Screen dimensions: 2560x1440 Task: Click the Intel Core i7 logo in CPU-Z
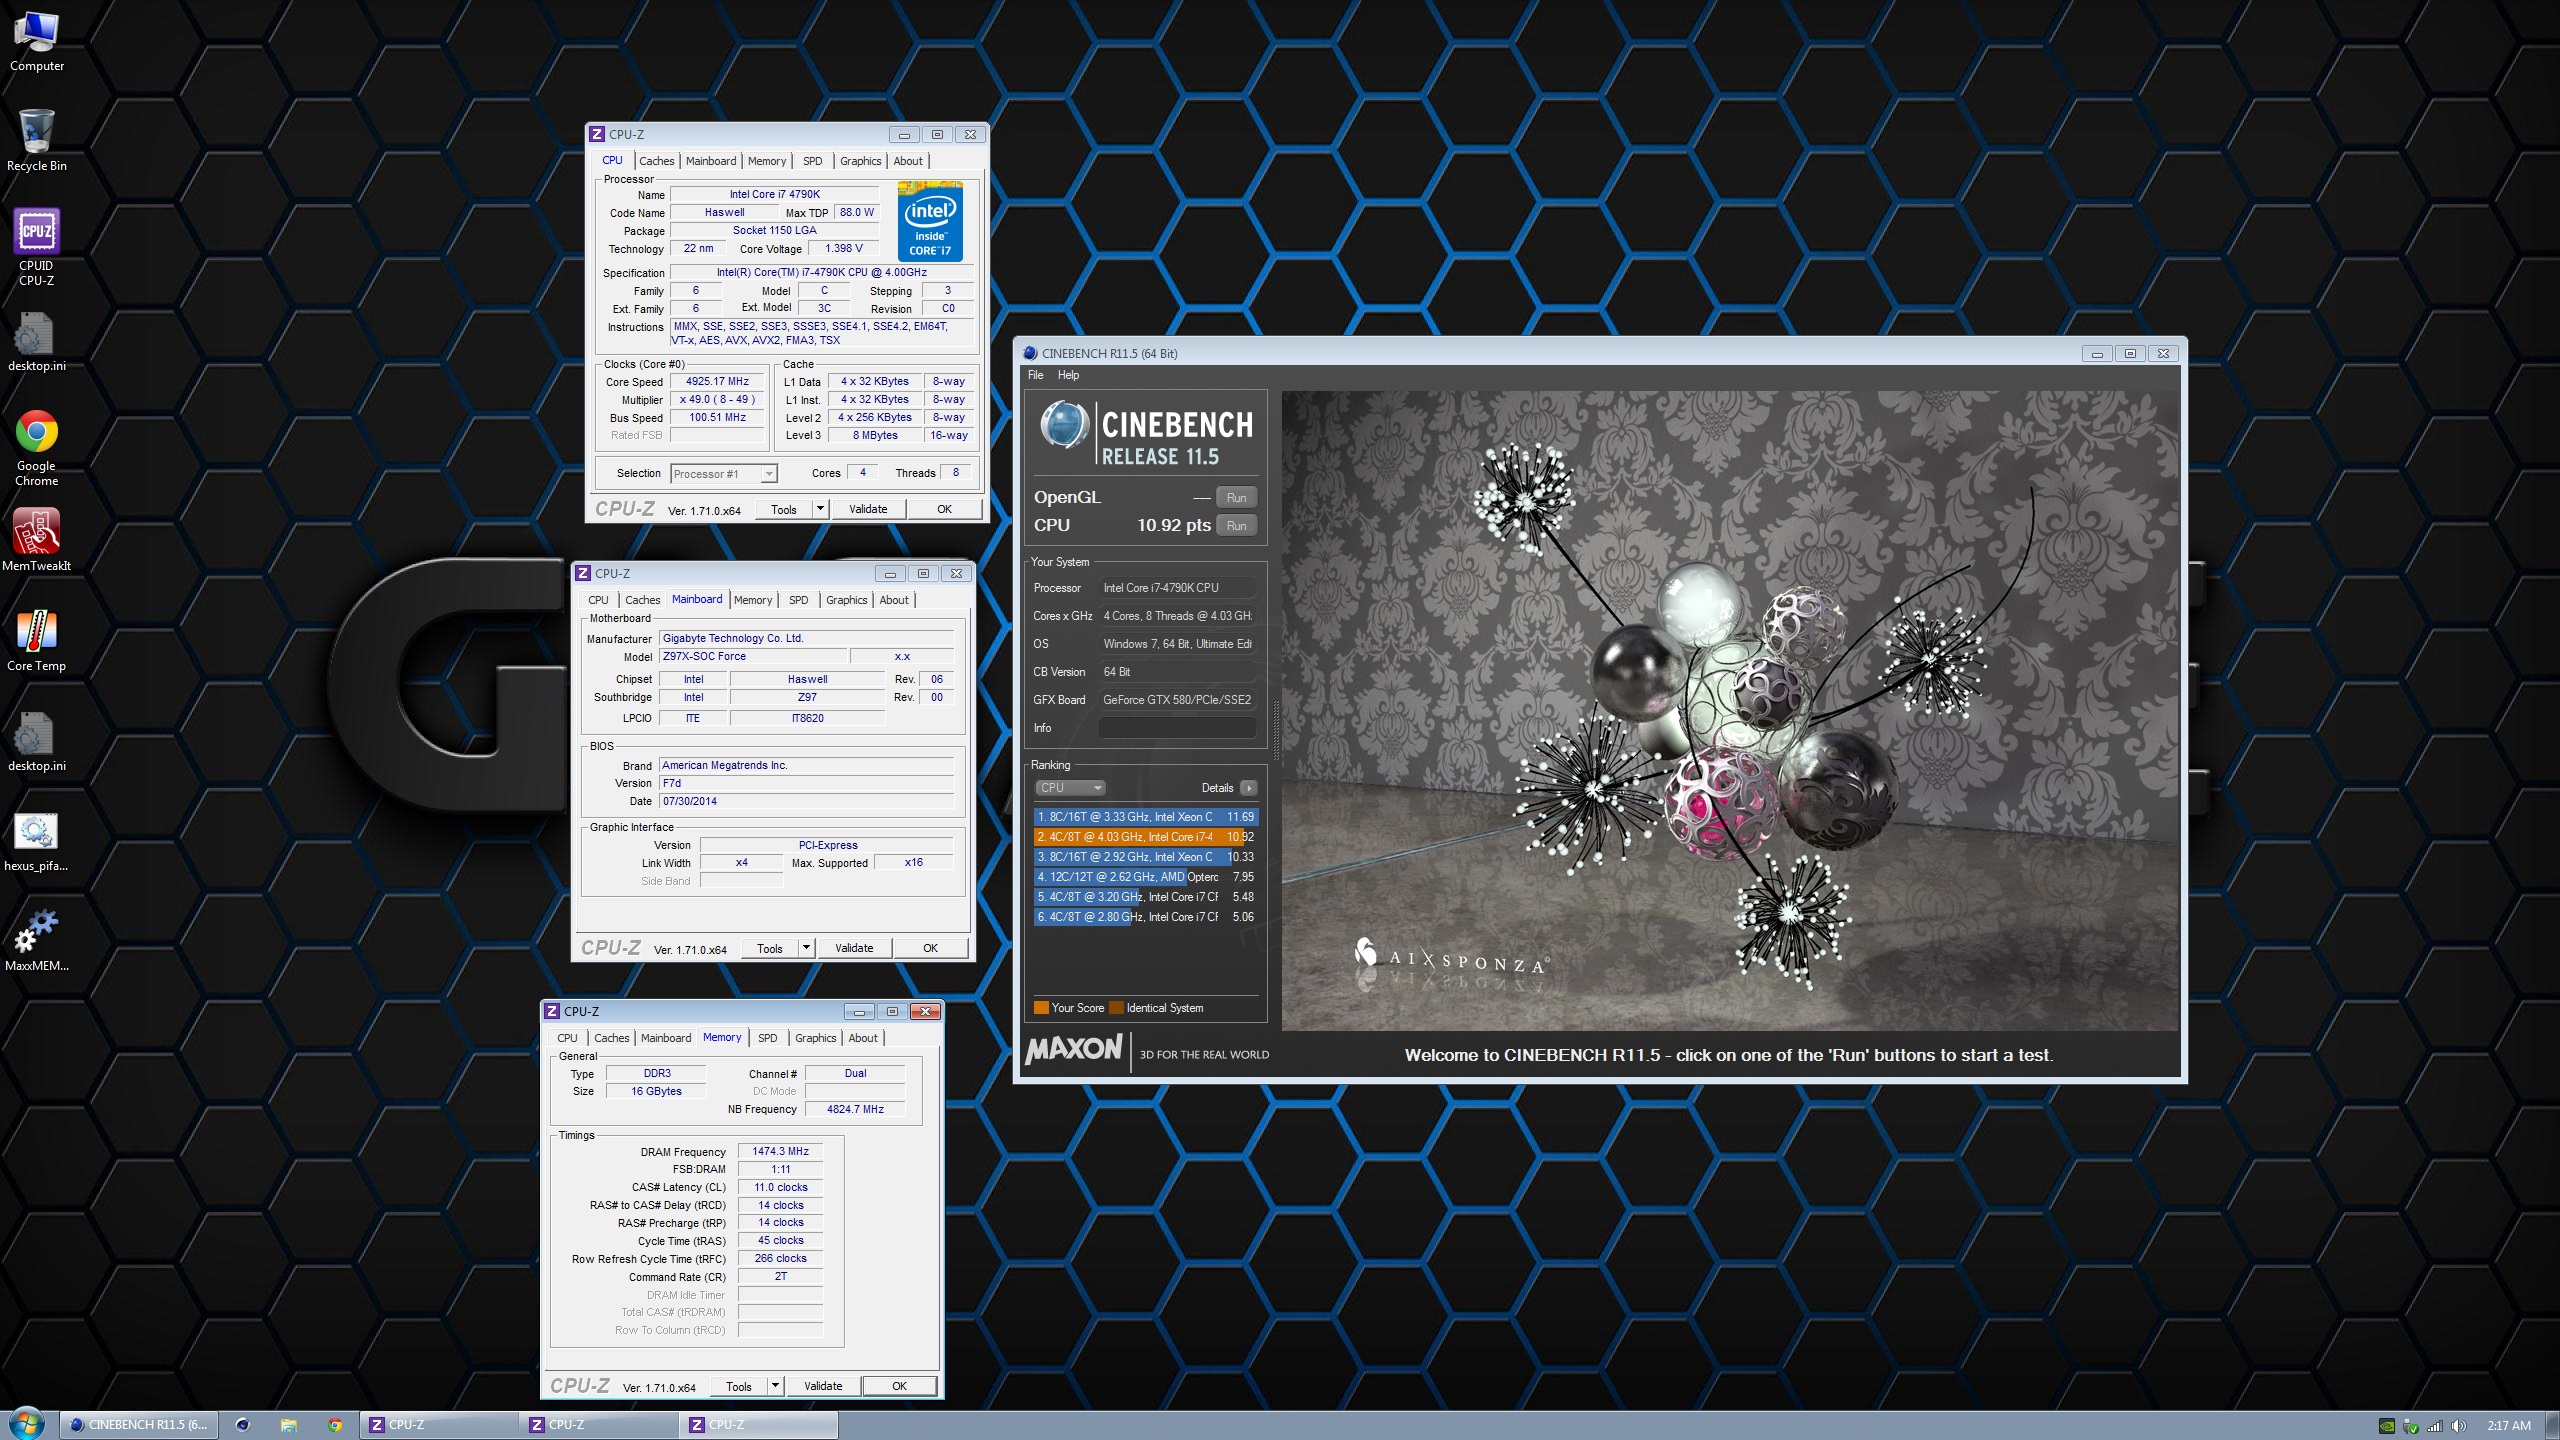point(930,221)
